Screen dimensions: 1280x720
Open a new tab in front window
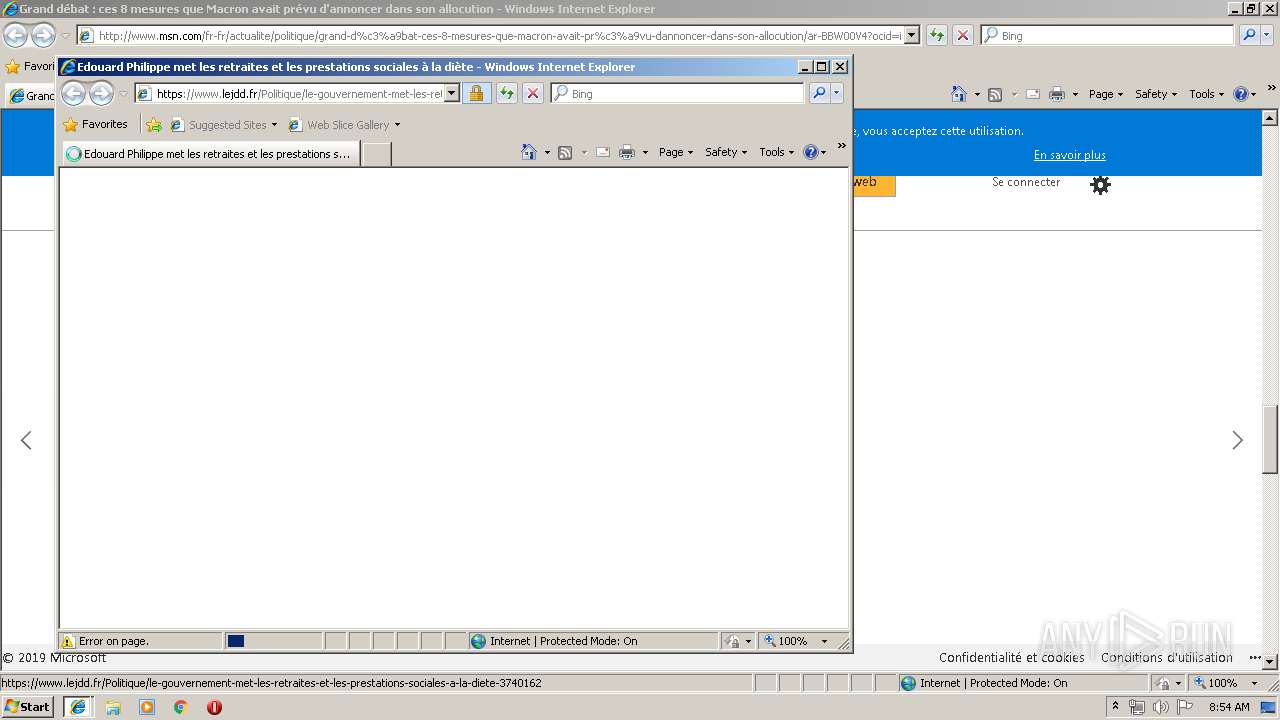pyautogui.click(x=376, y=154)
